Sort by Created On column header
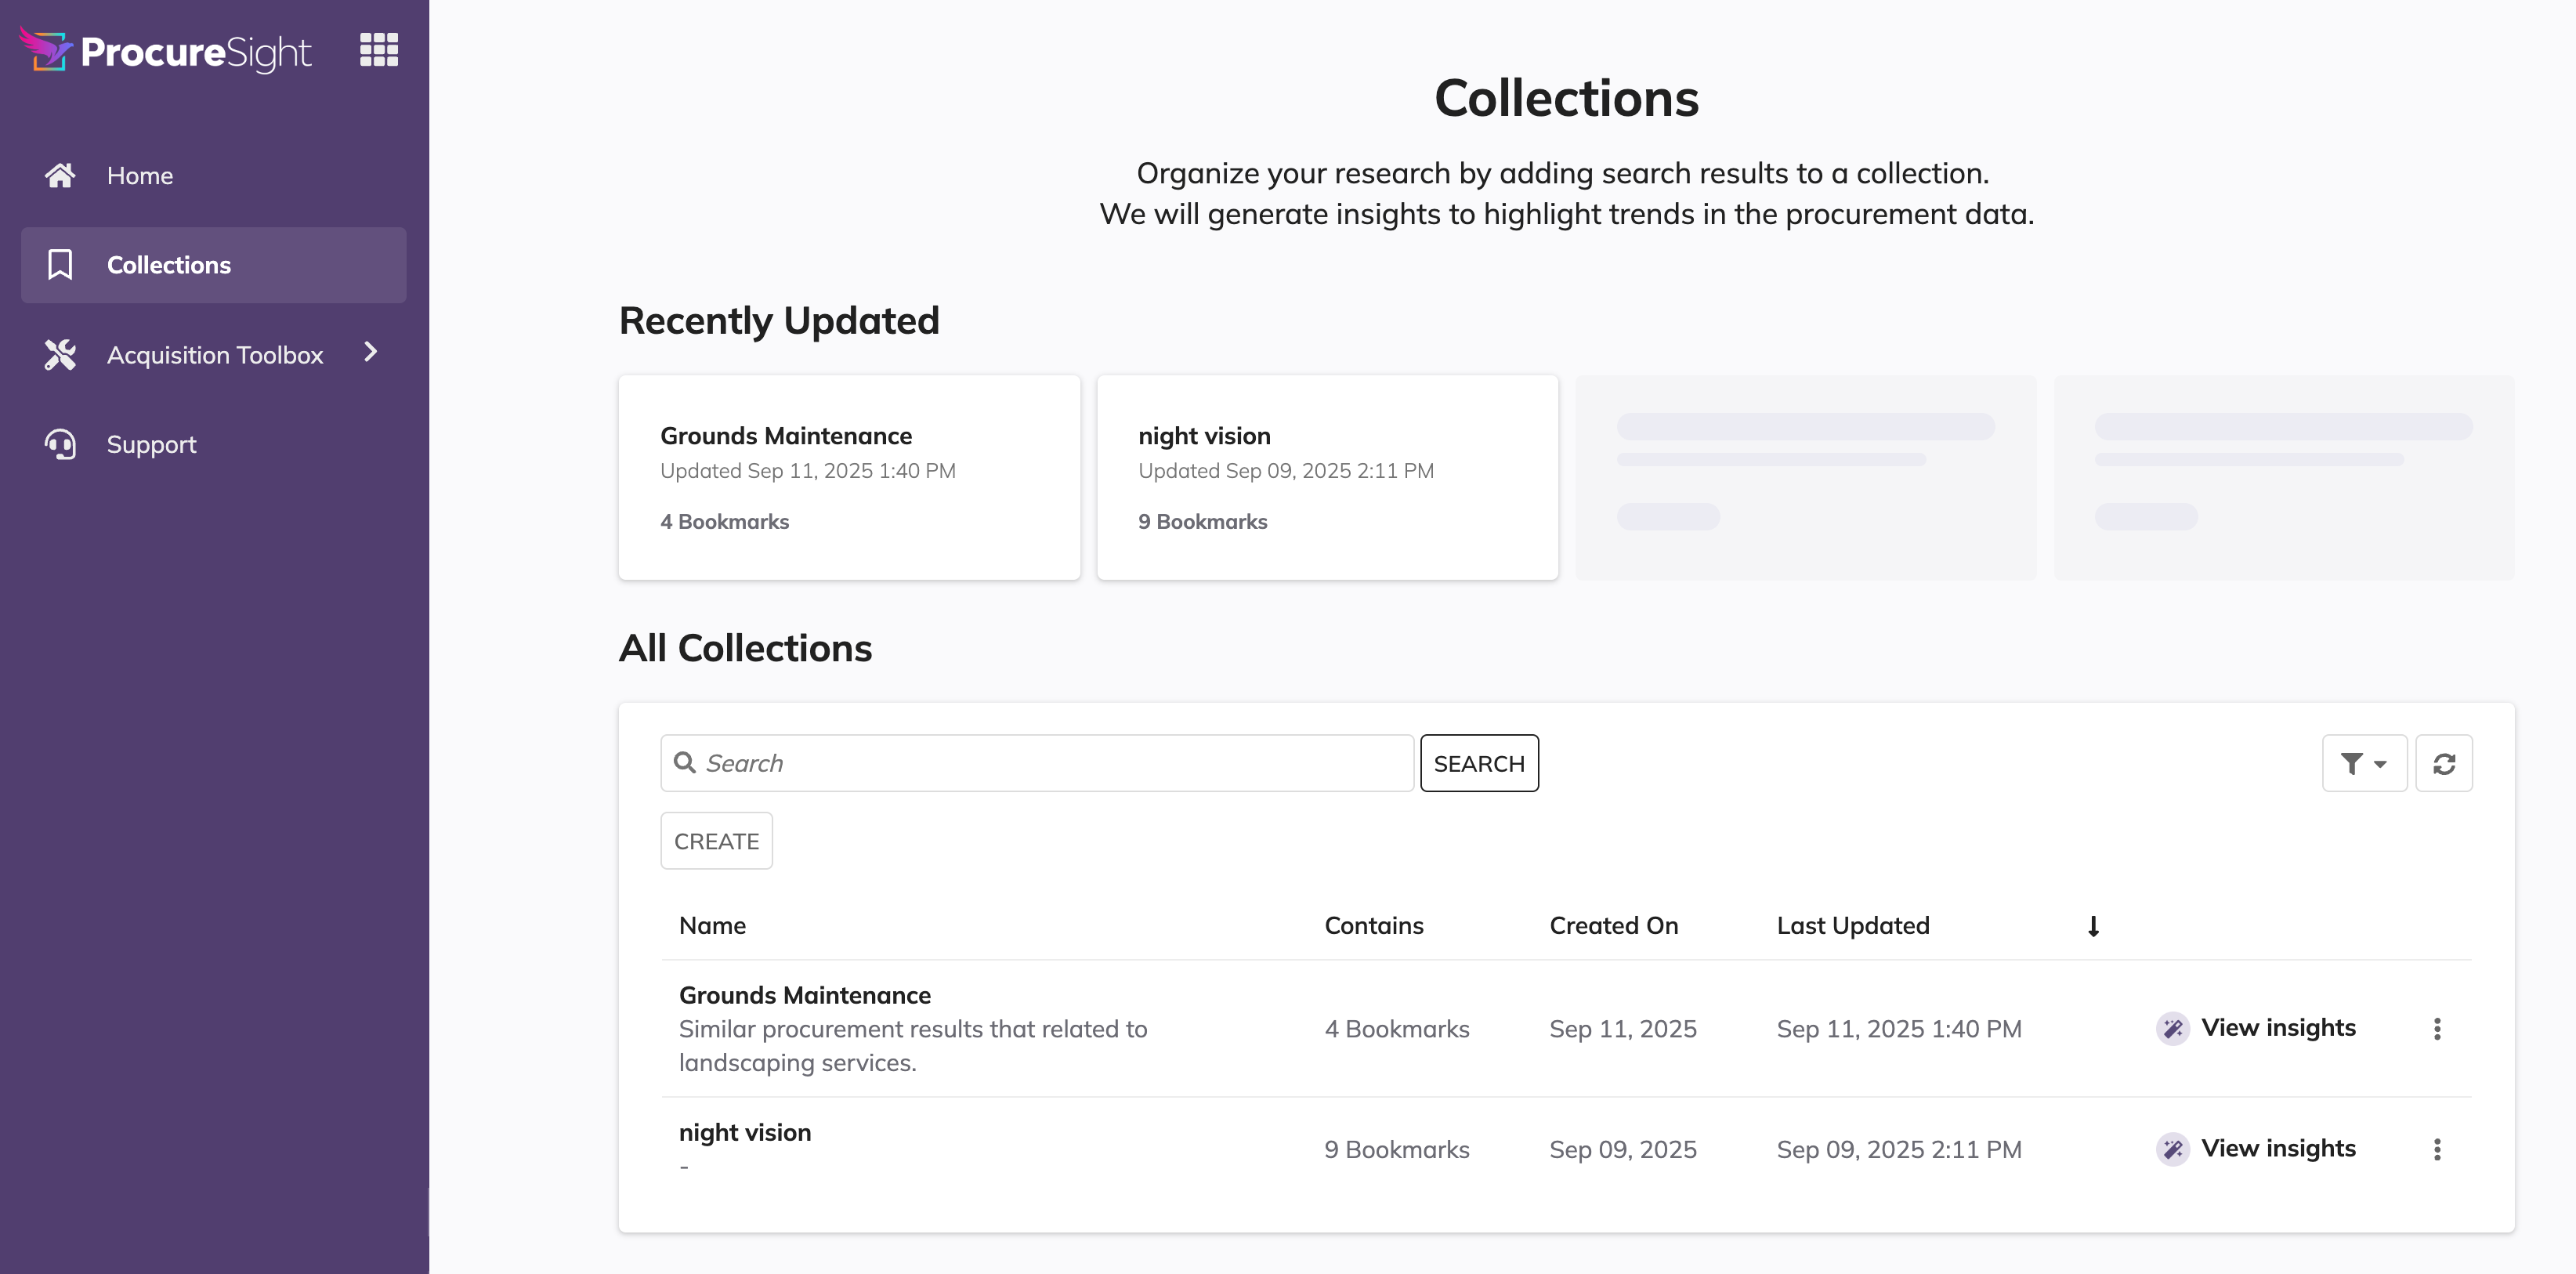 pyautogui.click(x=1614, y=926)
